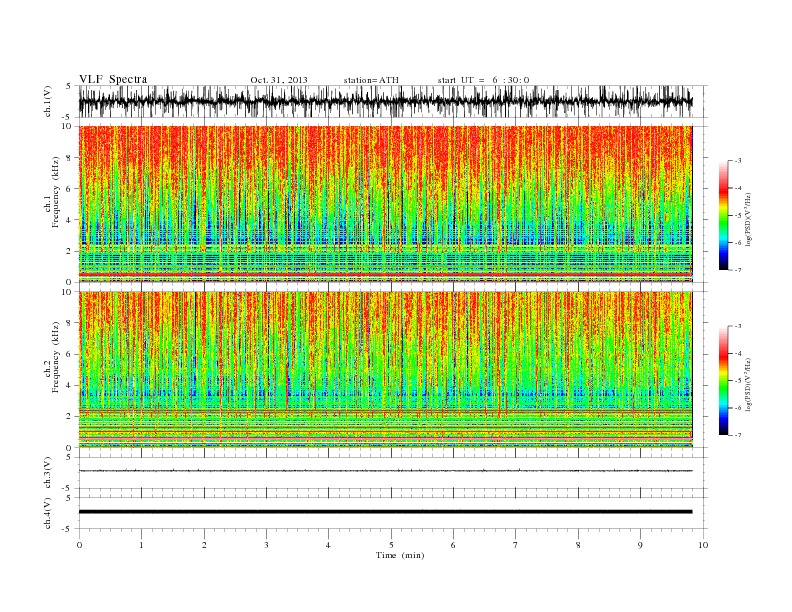Click the ch.1 frequency axis tick "10"

tap(67, 126)
